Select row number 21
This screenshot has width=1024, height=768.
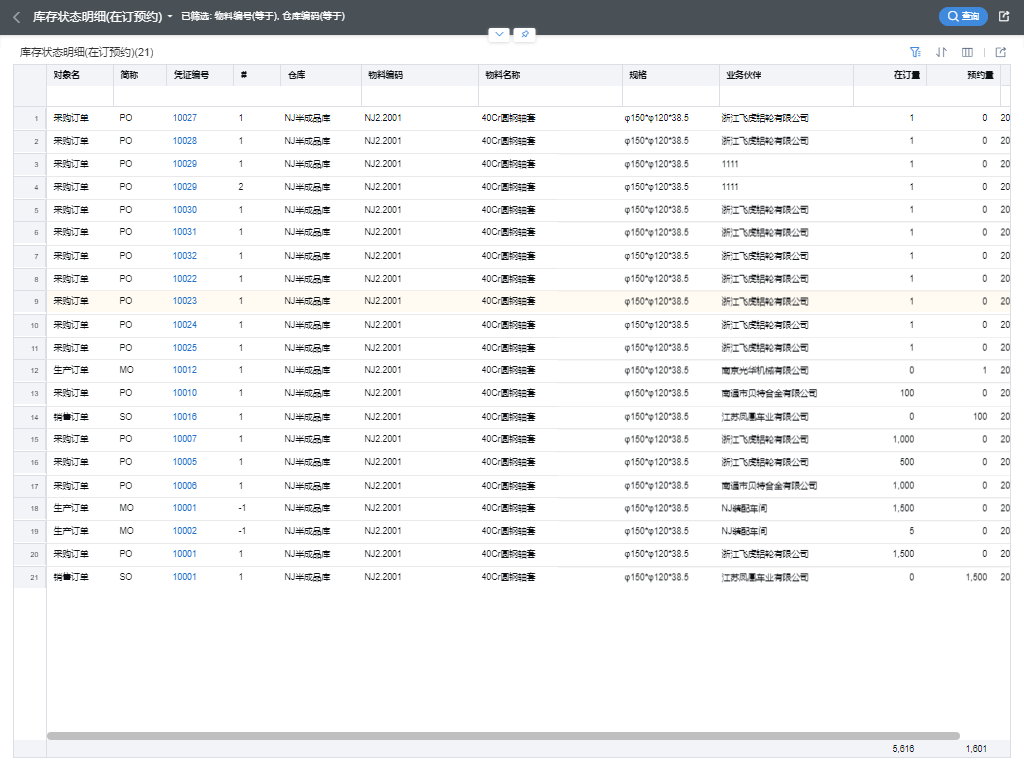point(30,577)
